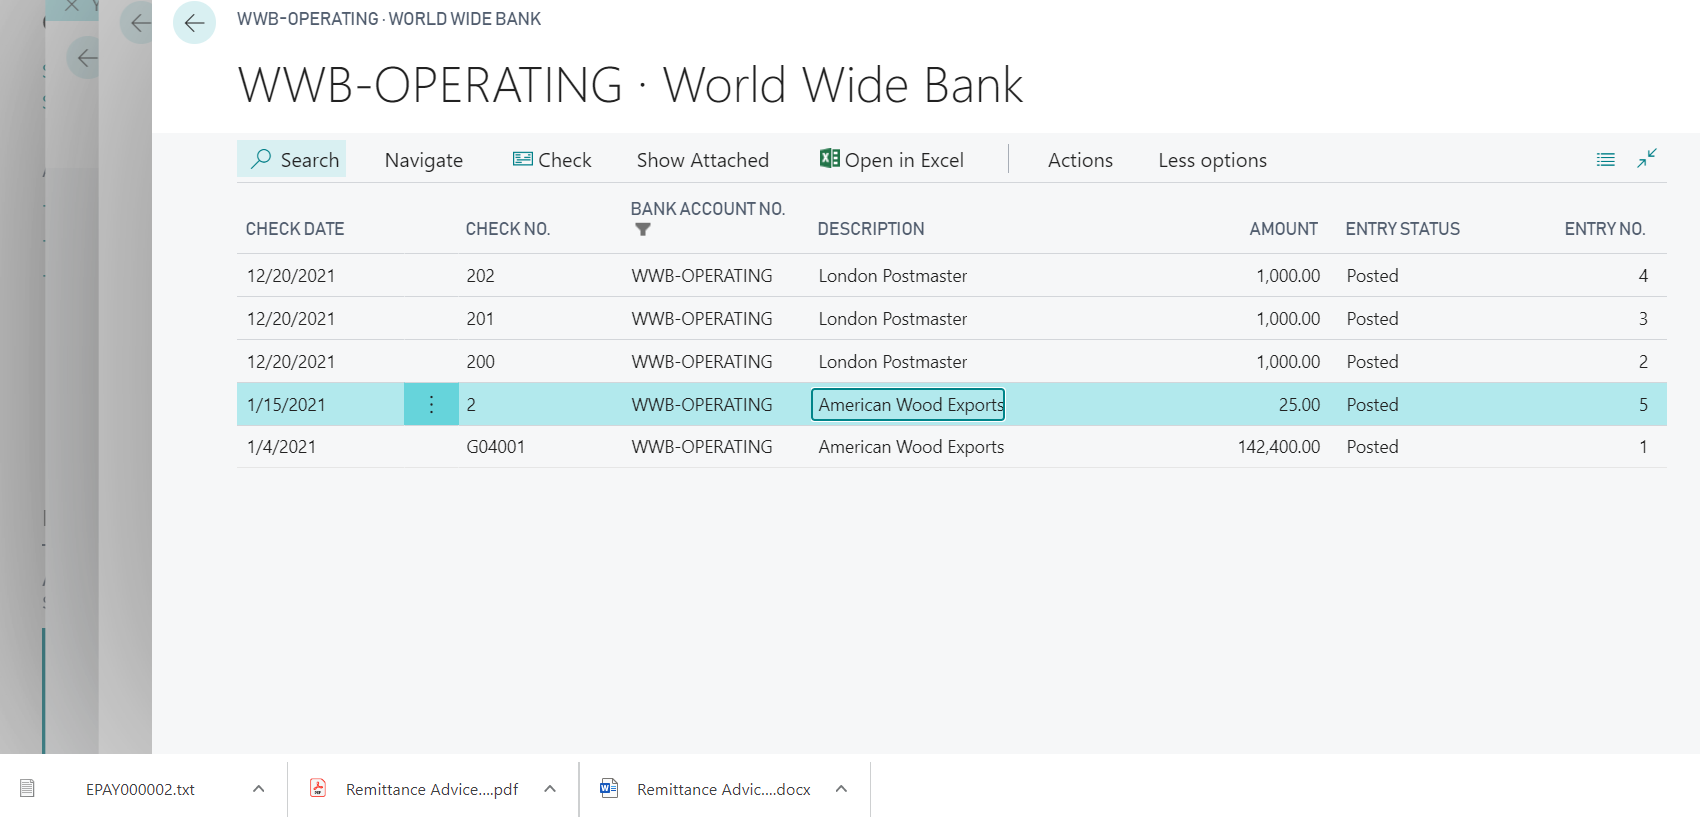This screenshot has height=819, width=1700.
Task: Open downloaded Remittance Advice pdf
Action: 432,789
